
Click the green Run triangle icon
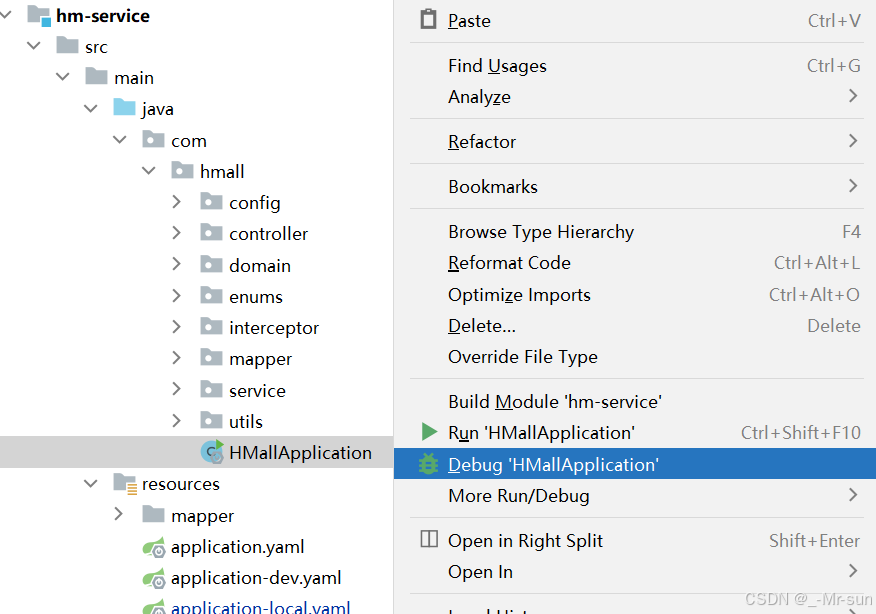point(429,432)
